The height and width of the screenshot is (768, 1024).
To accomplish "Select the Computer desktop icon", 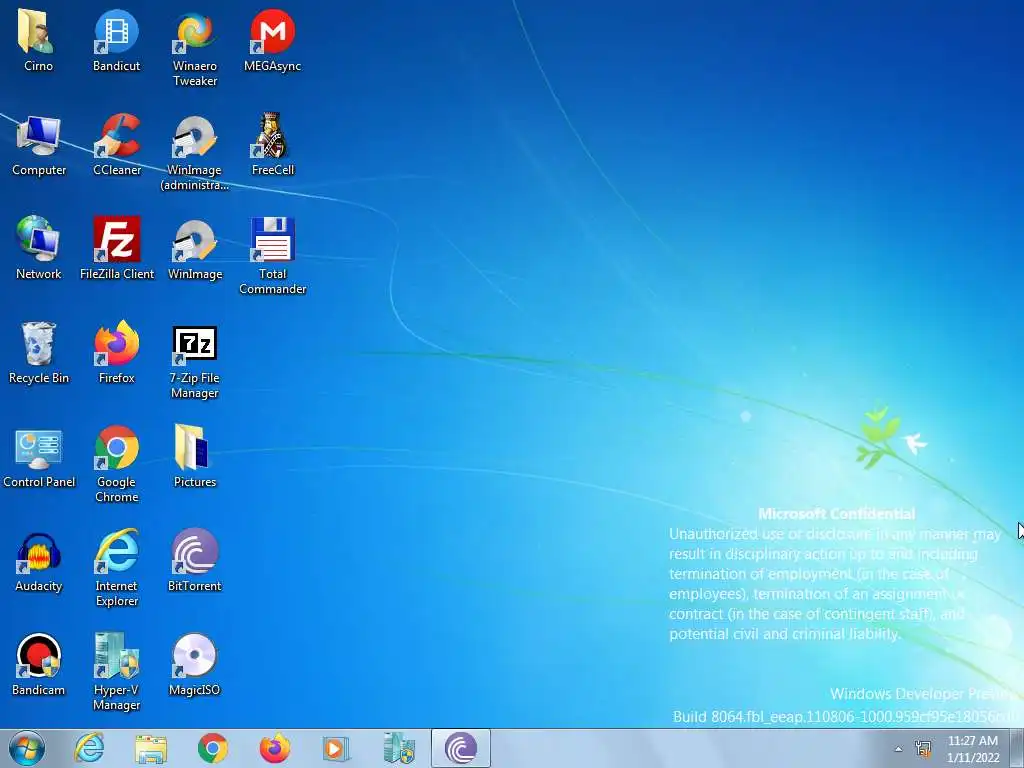I will [x=39, y=144].
